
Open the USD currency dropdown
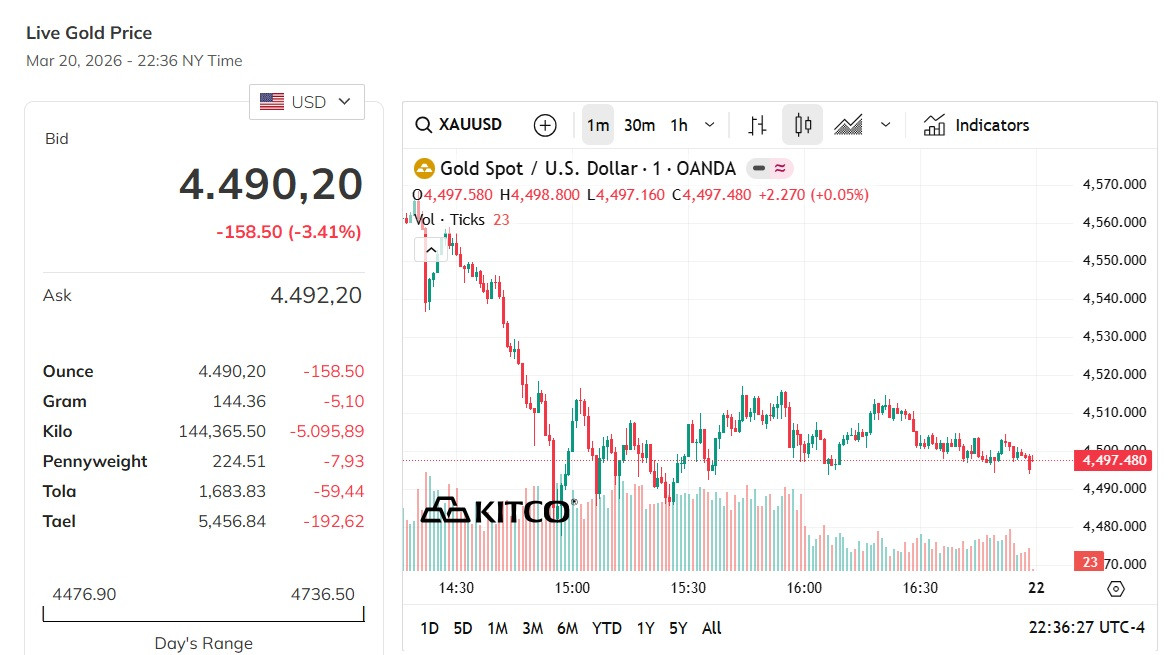tap(306, 102)
